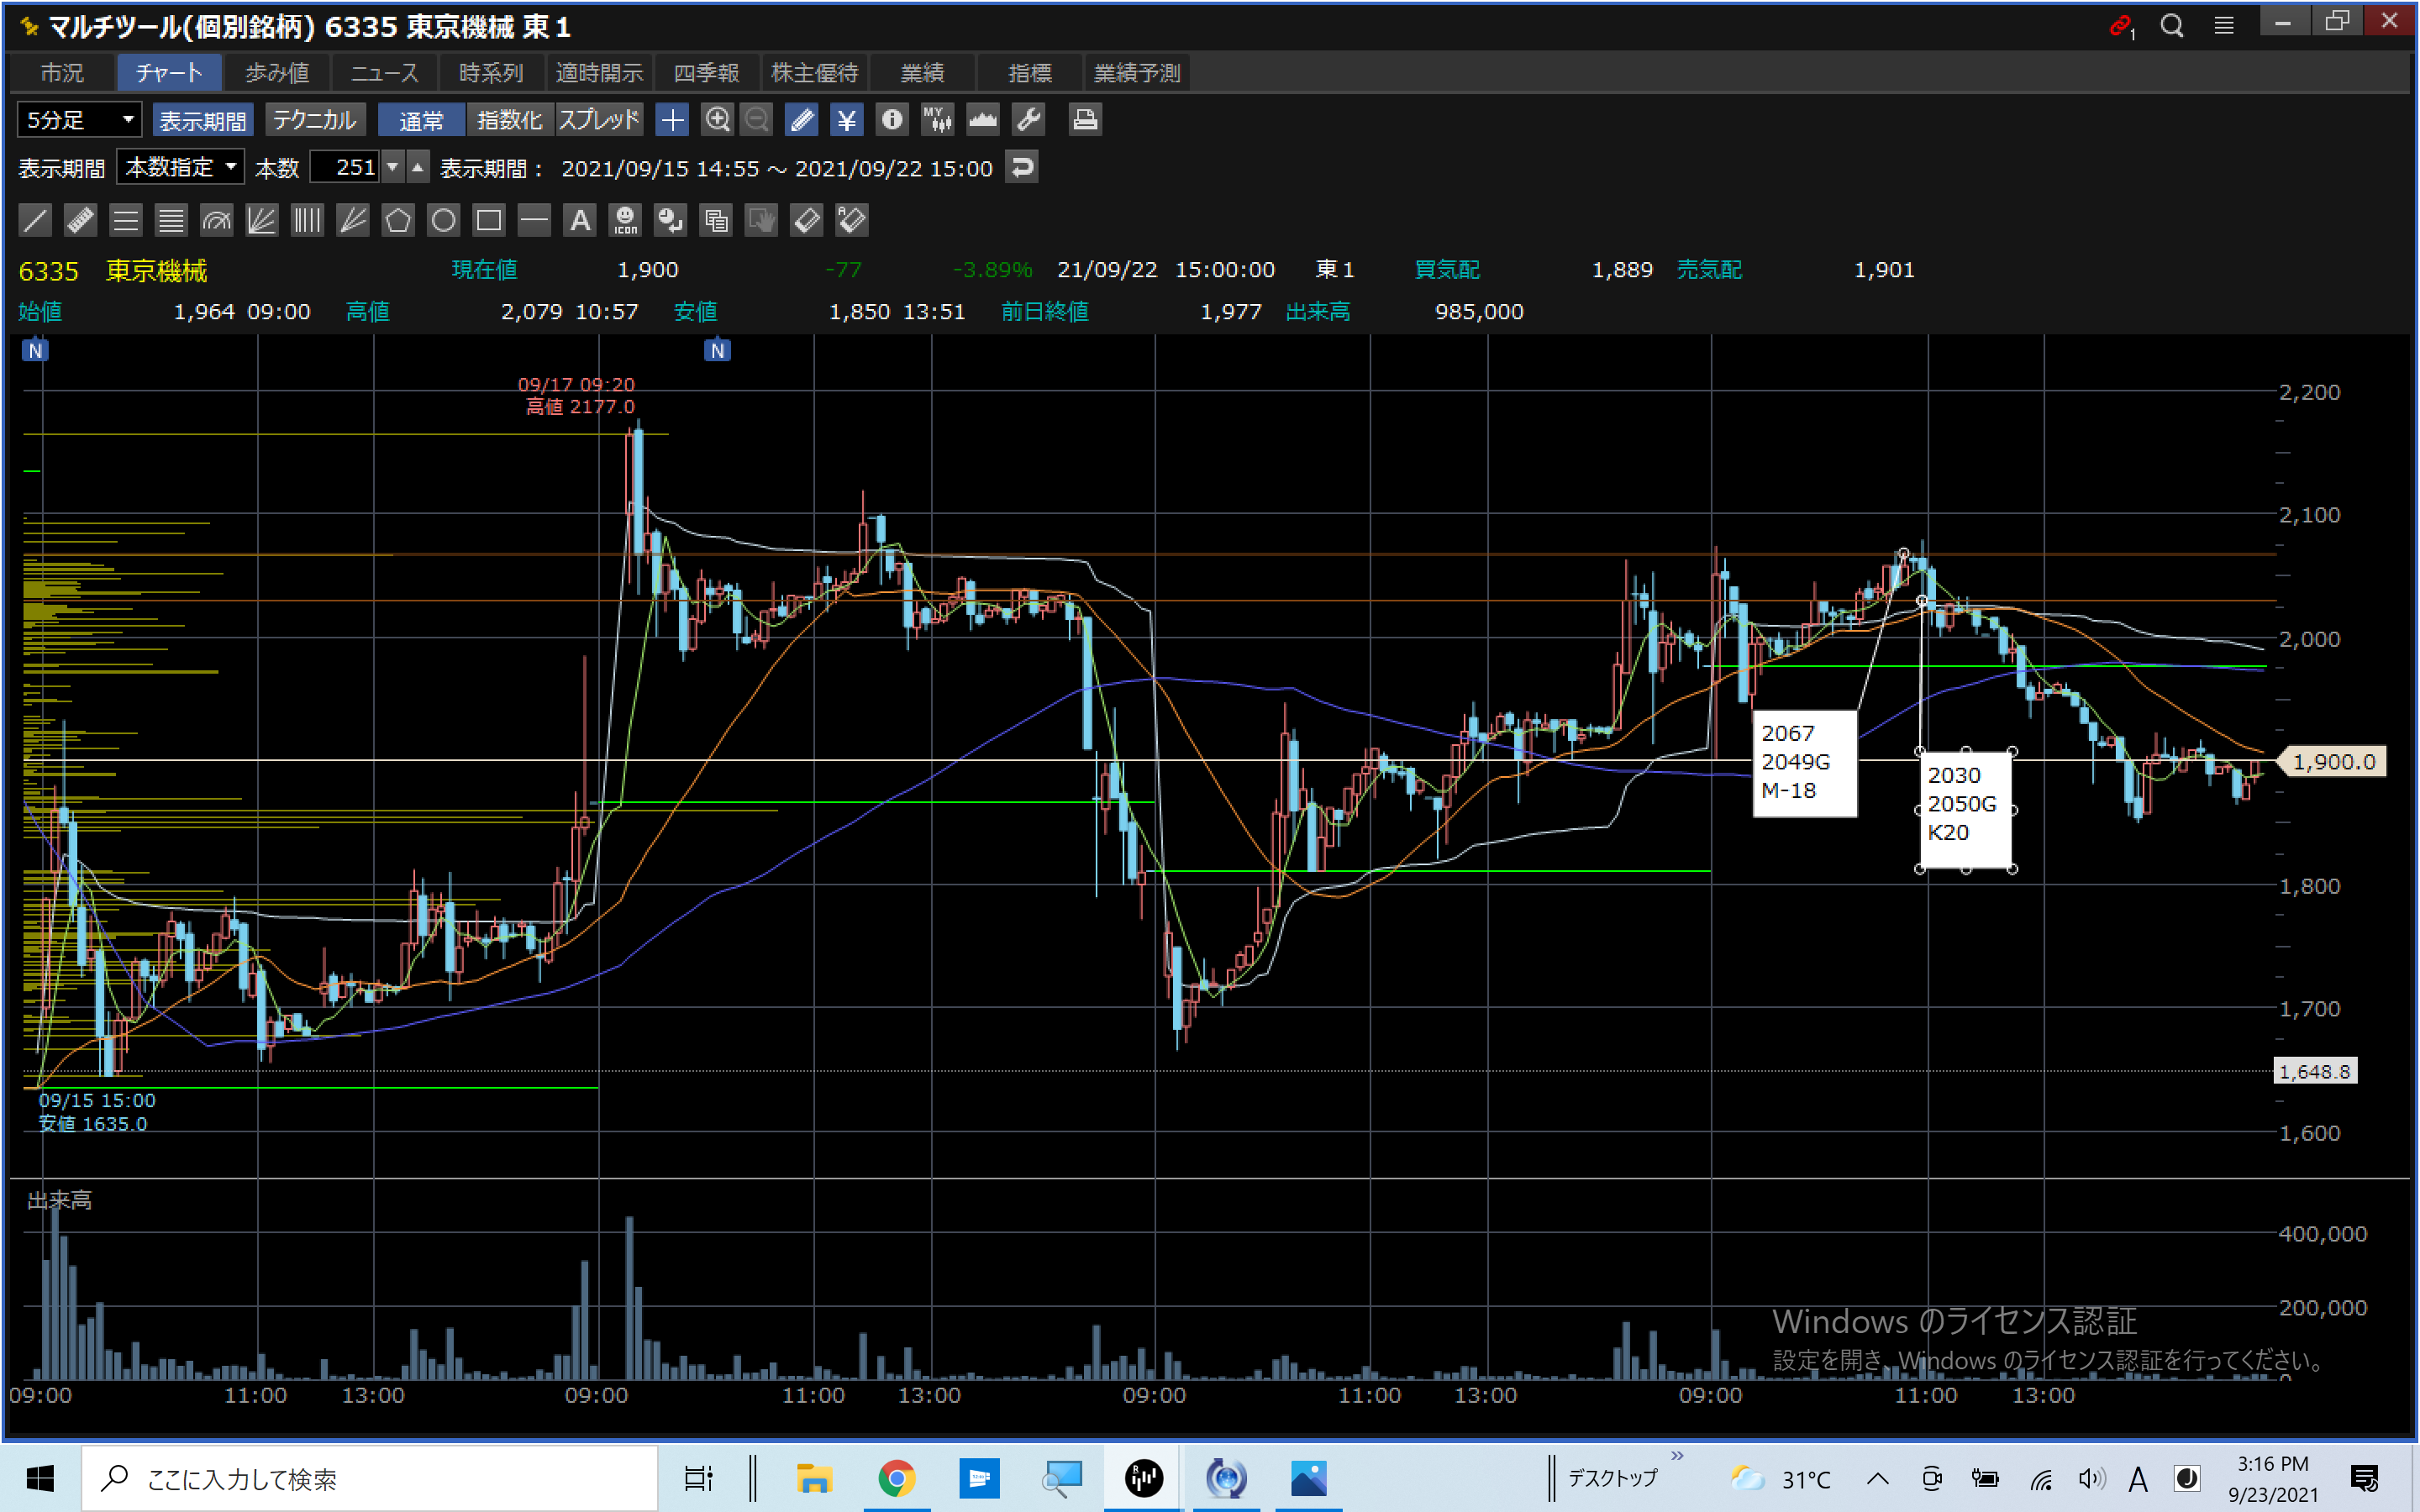
Task: Select the ellipse drawing tool
Action: pyautogui.click(x=443, y=220)
